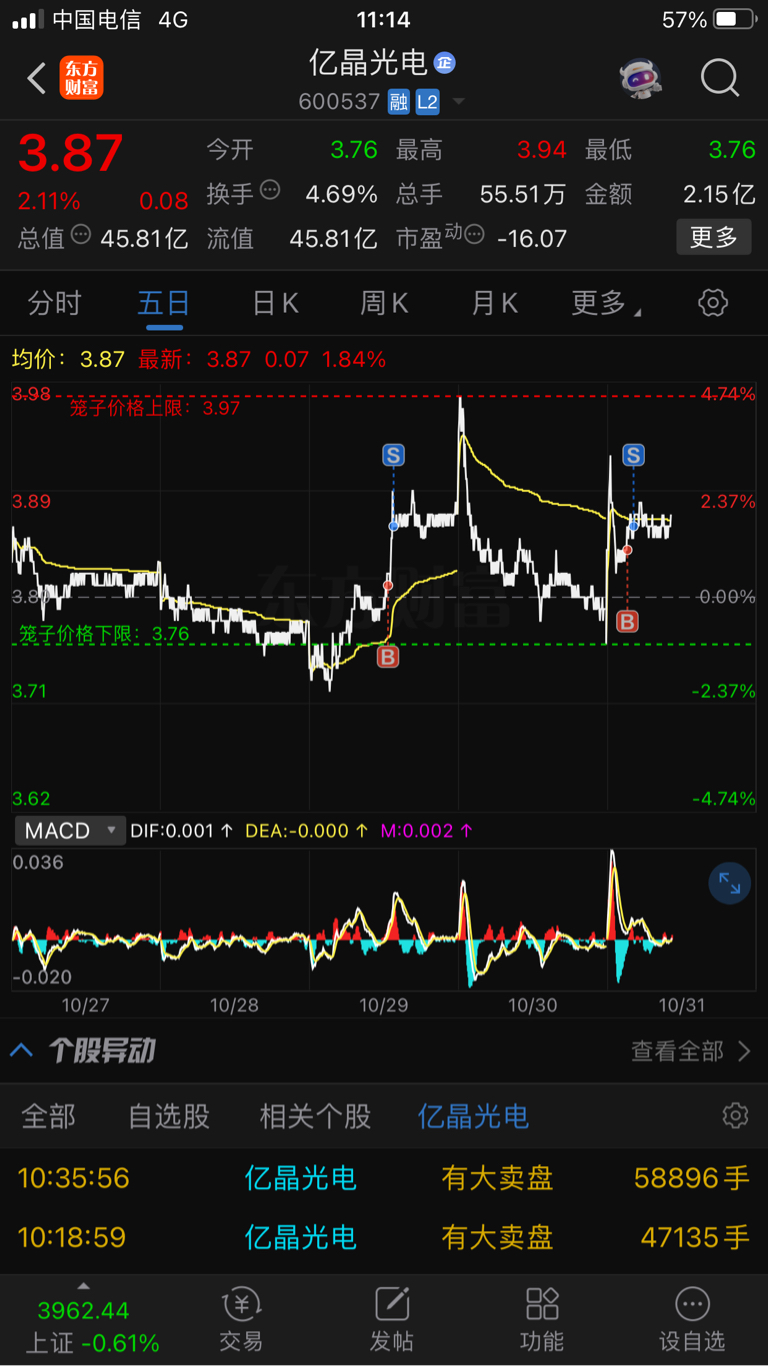Select the 全部 filter tab
This screenshot has width=768, height=1366.
49,1116
